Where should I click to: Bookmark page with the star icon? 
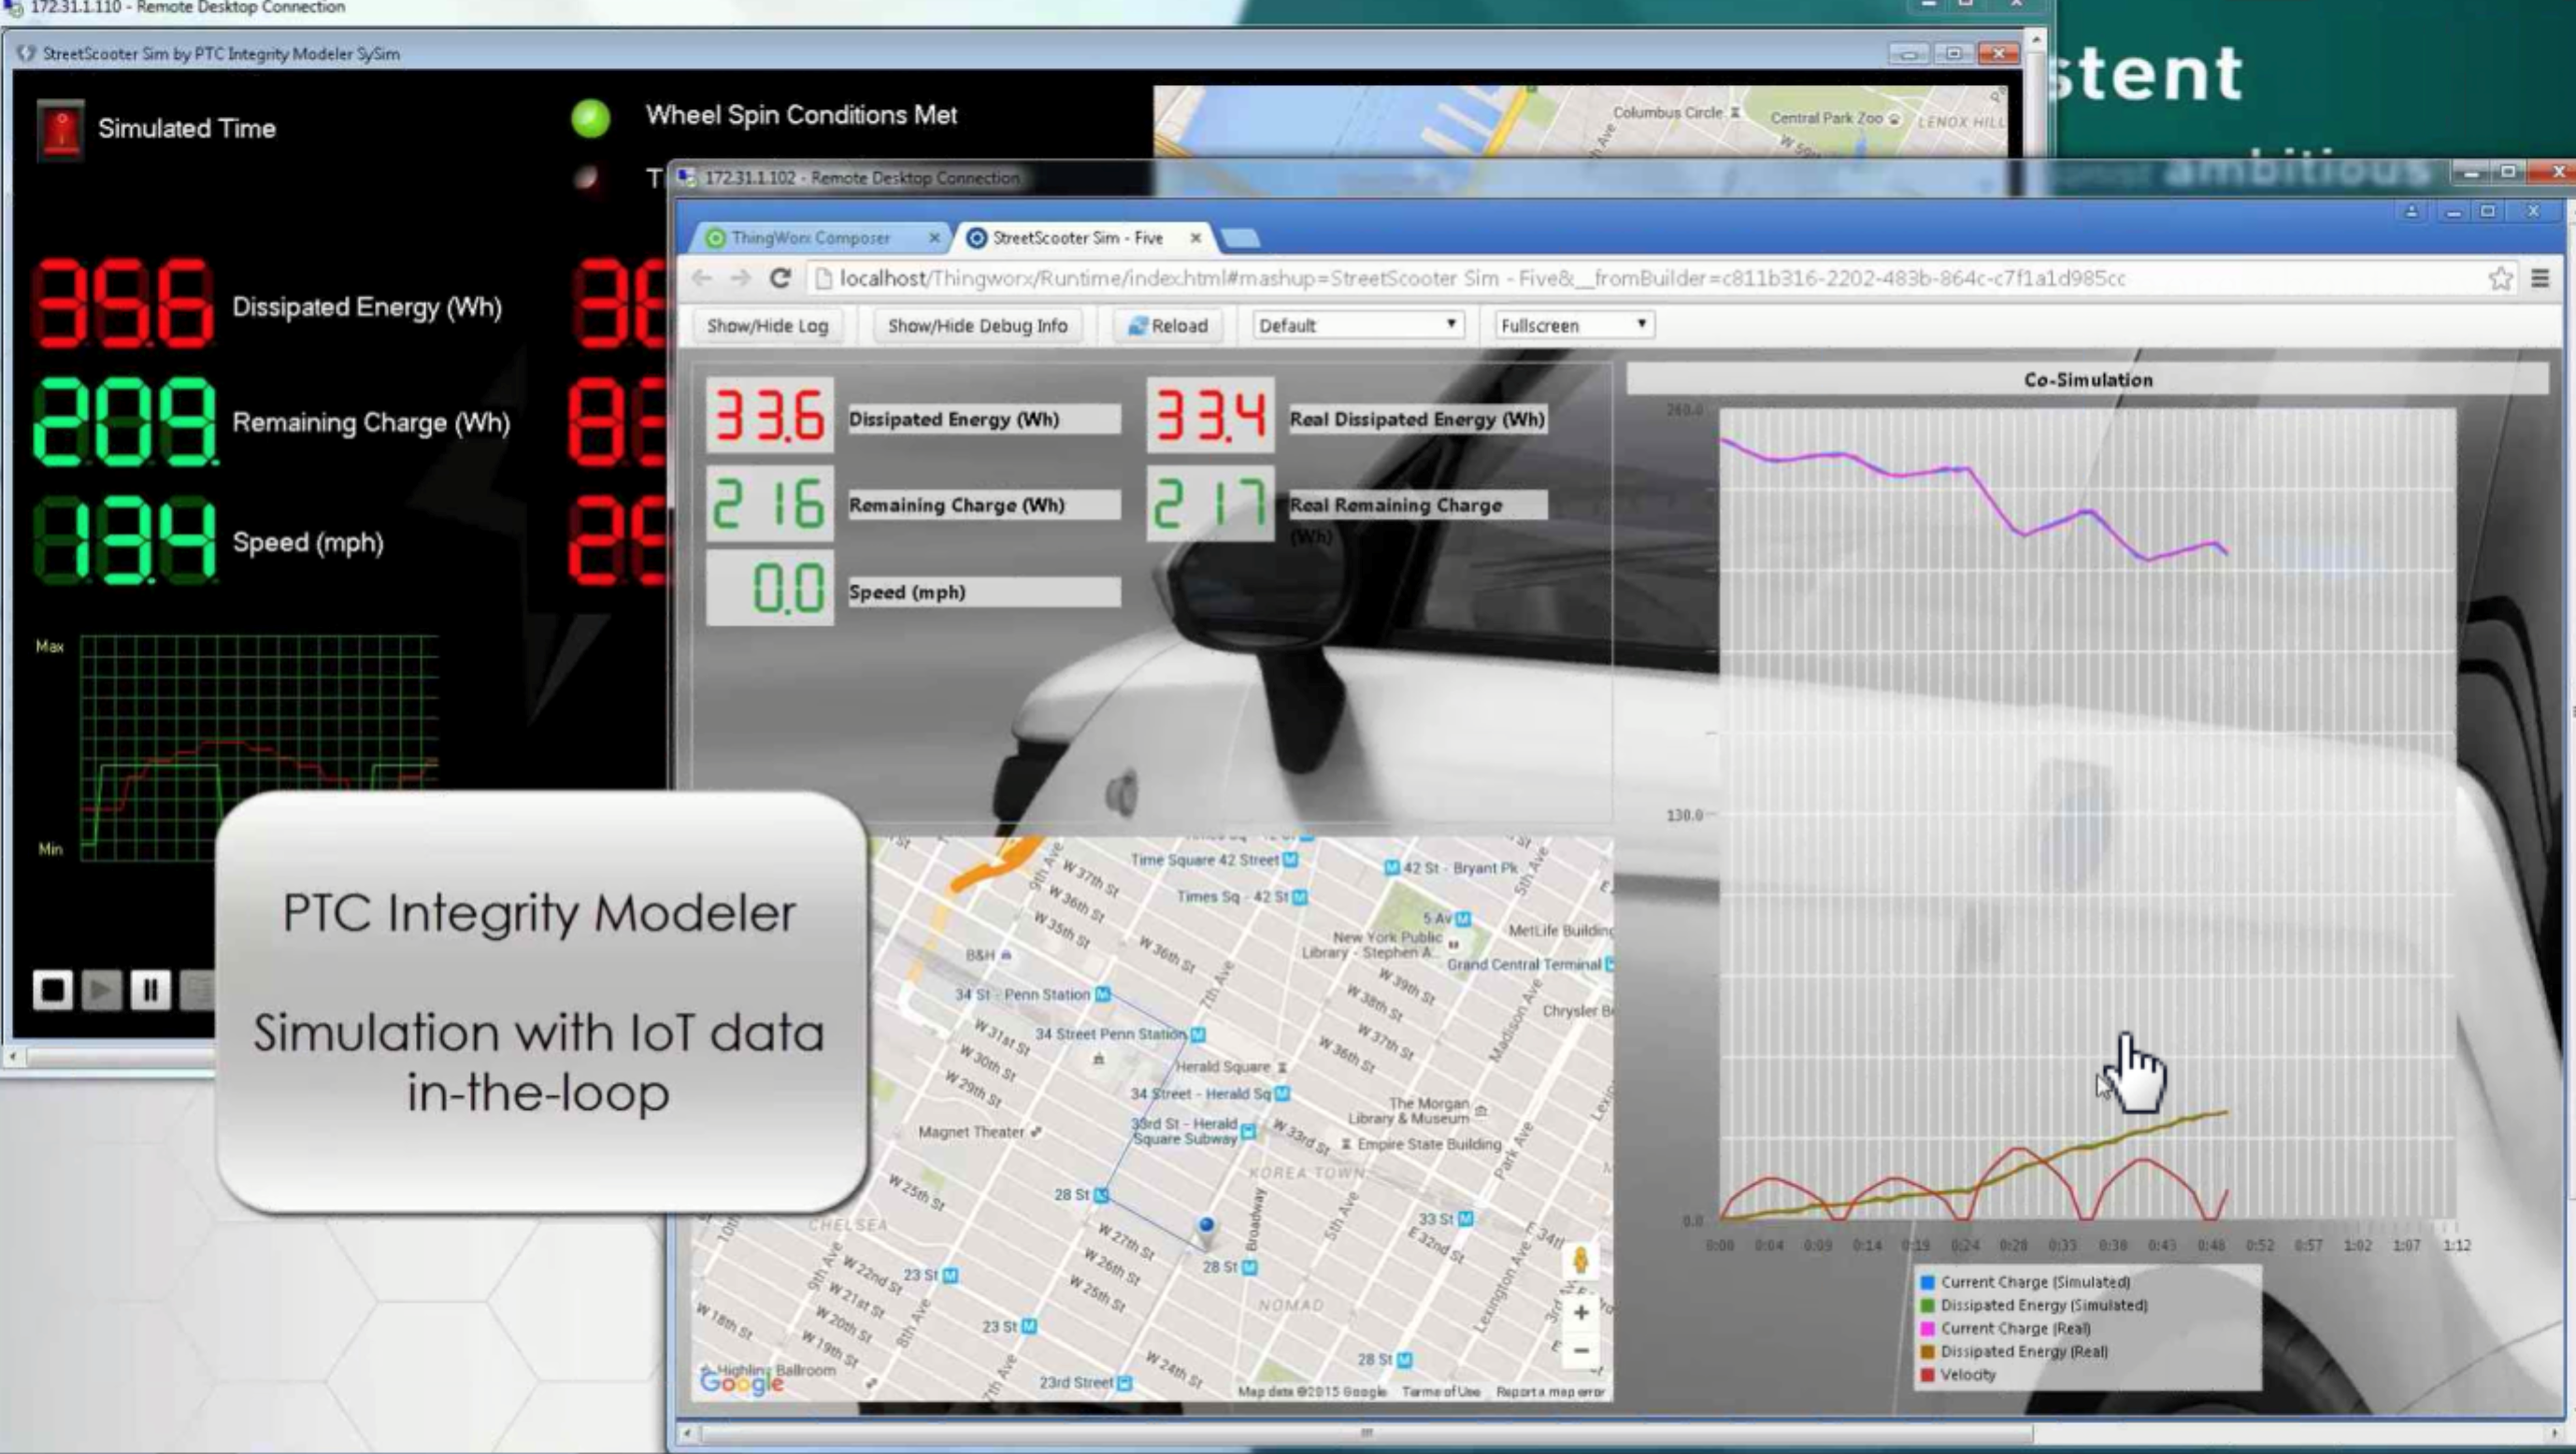click(2500, 278)
